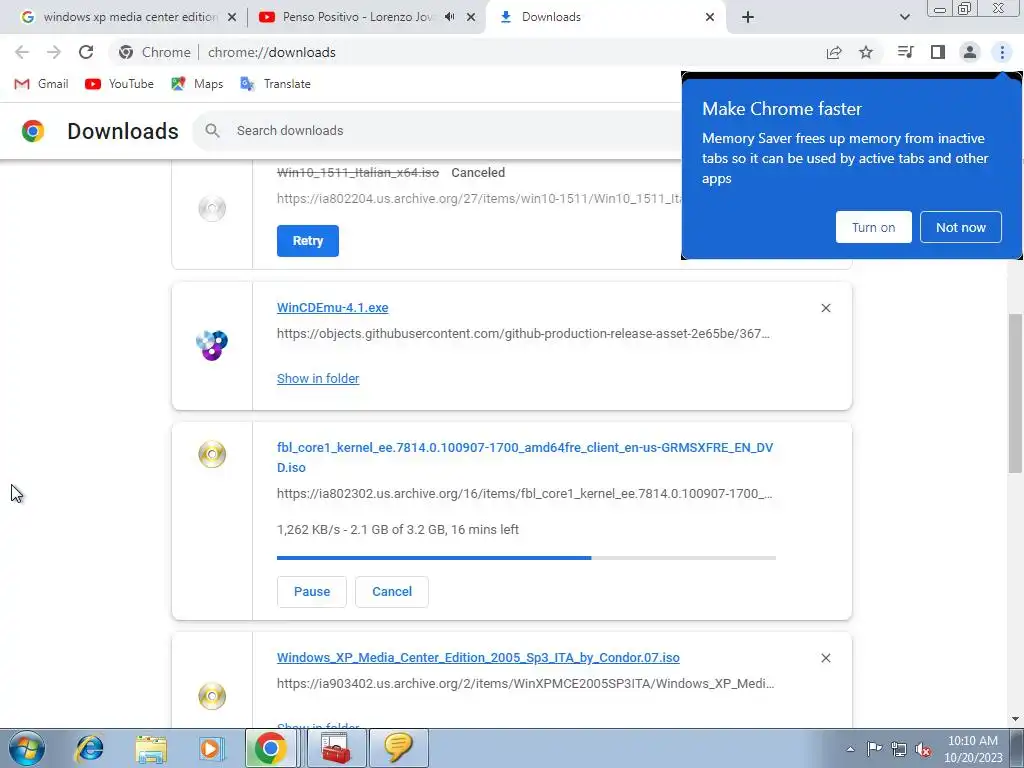Open Windows Explorer from taskbar
1024x768 pixels.
(x=151, y=748)
